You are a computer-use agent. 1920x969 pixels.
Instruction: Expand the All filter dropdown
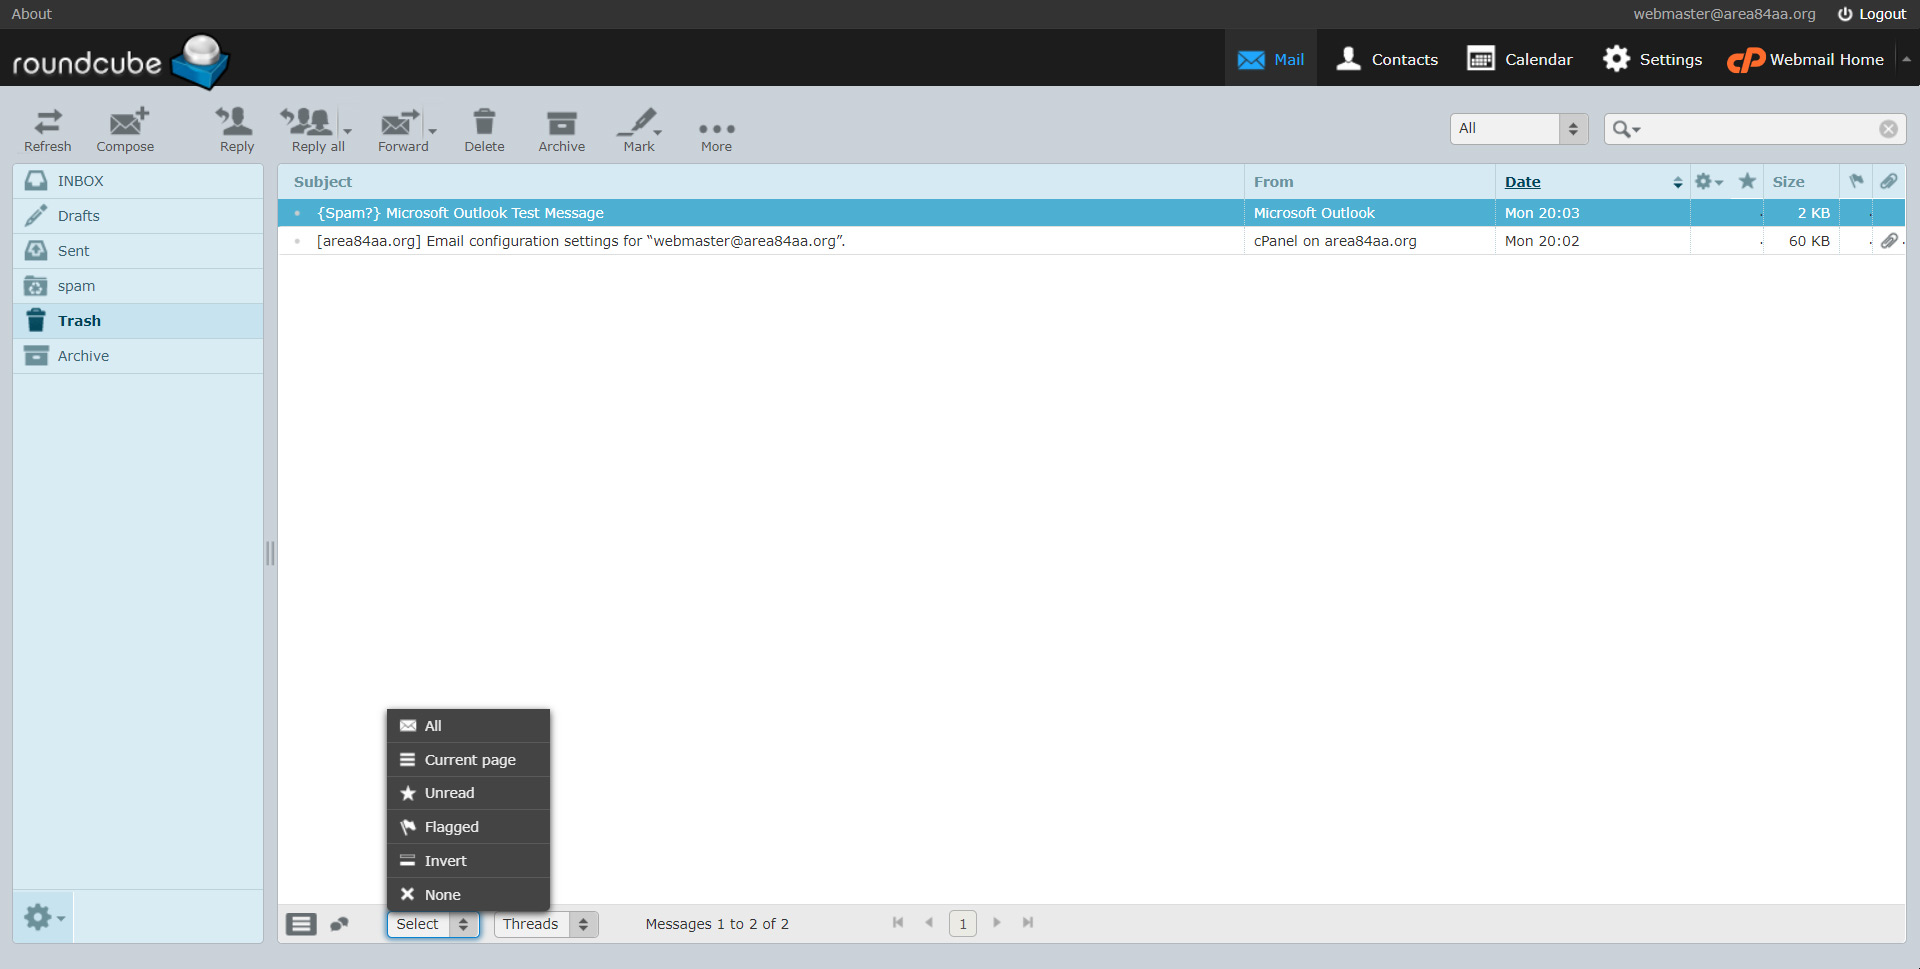tap(1518, 128)
